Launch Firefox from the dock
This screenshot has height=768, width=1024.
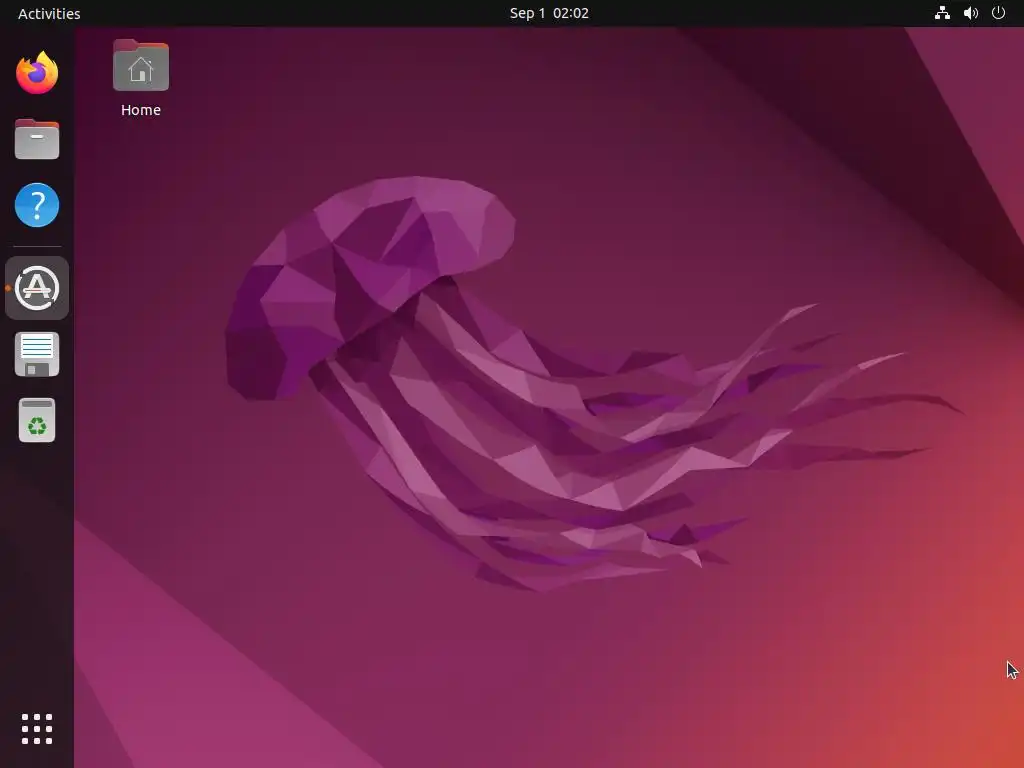click(x=37, y=73)
